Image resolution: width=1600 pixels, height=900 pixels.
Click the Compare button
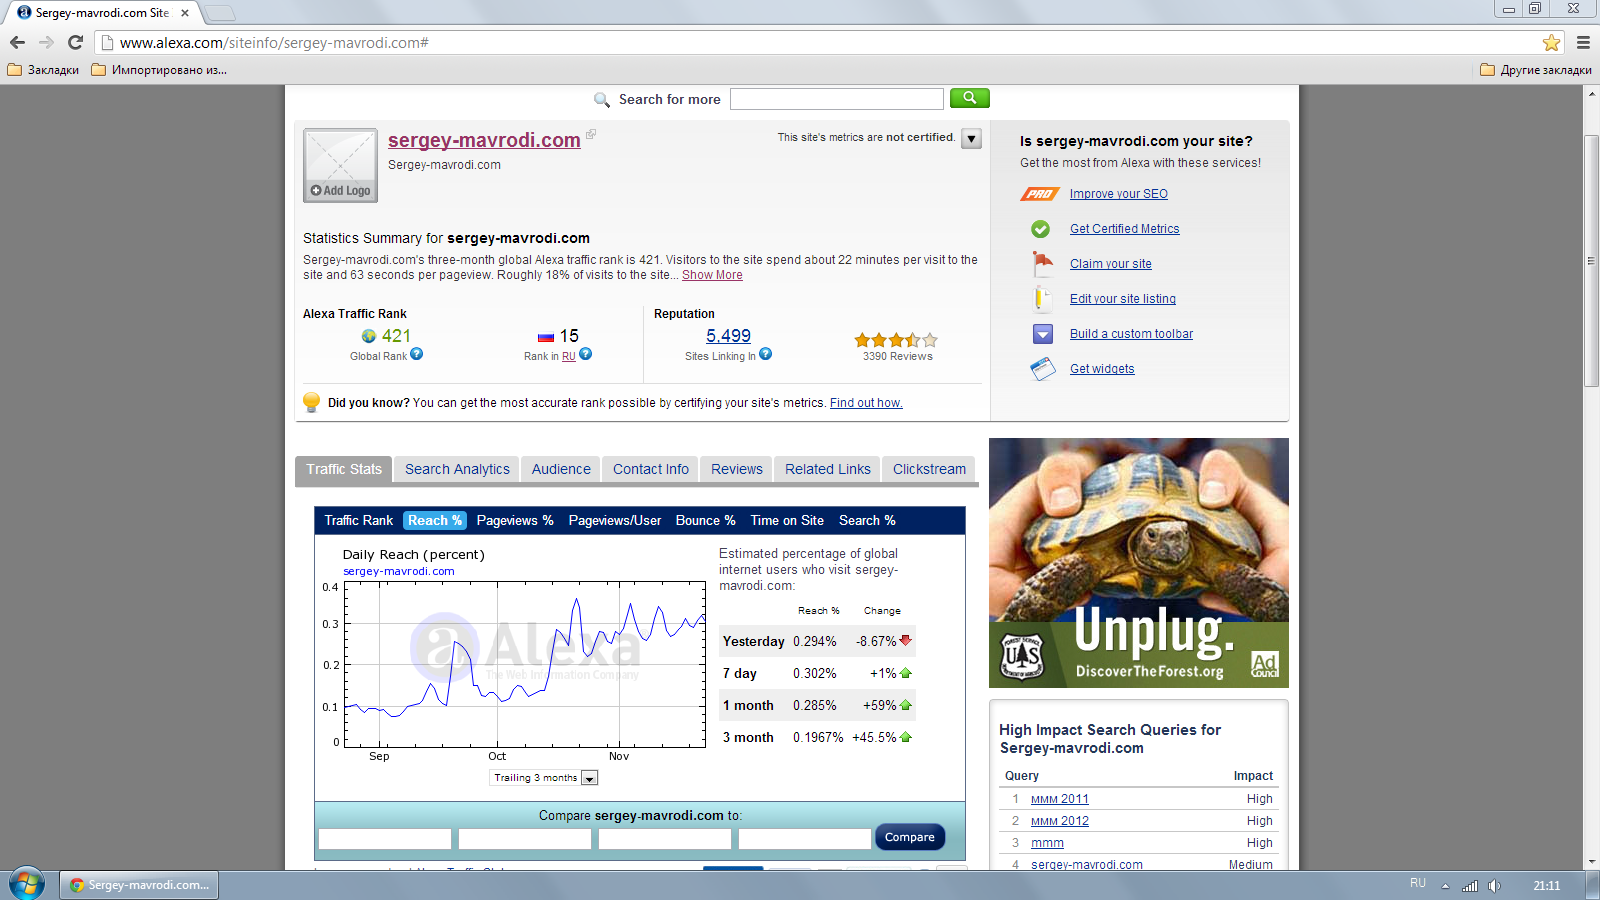pyautogui.click(x=909, y=837)
